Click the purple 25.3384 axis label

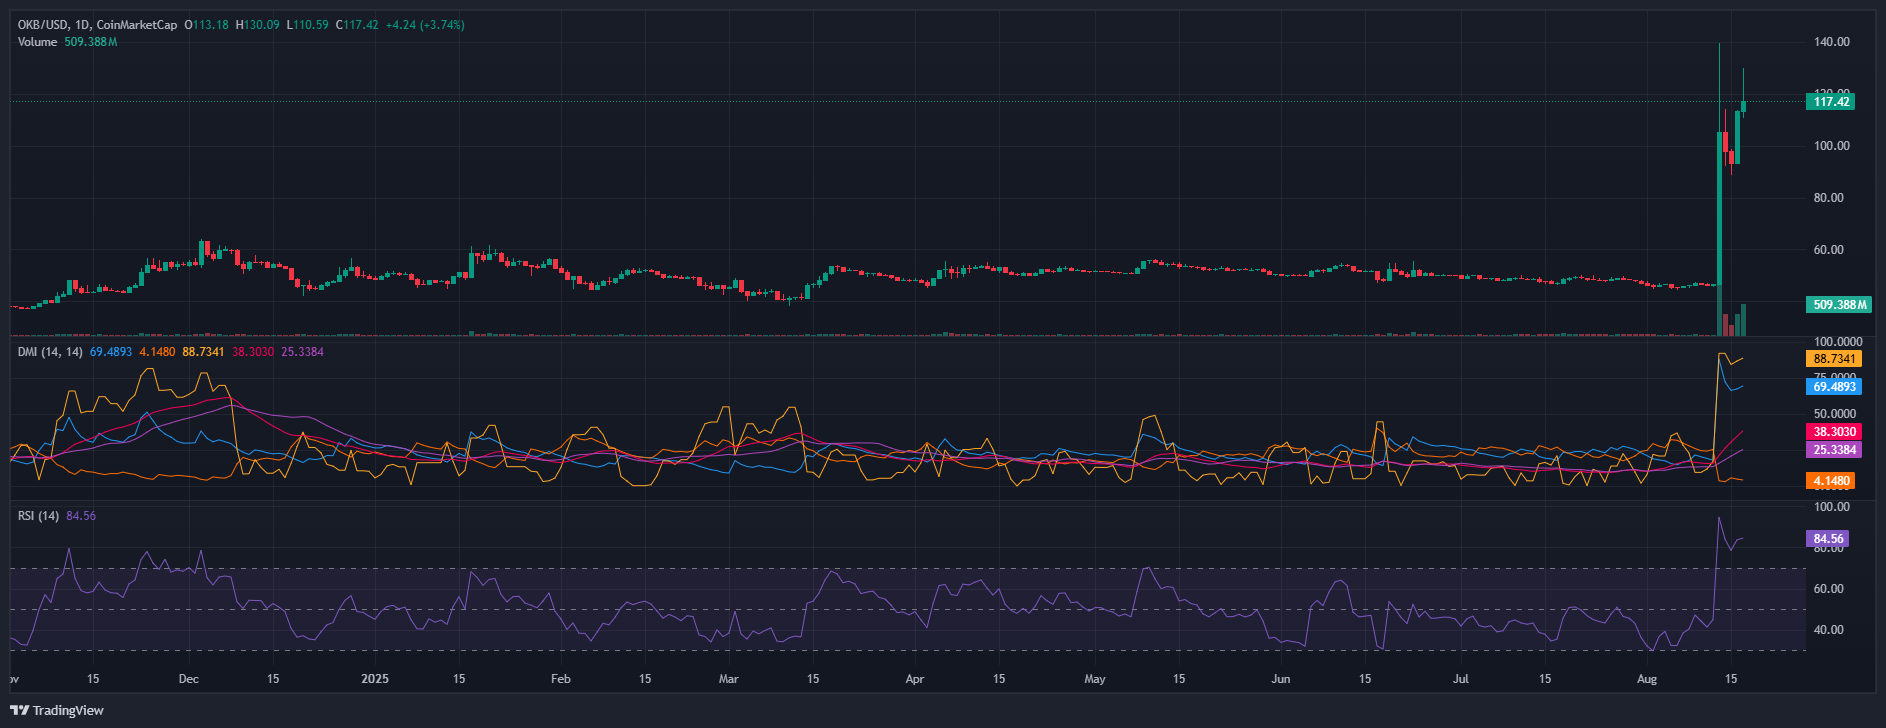pyautogui.click(x=1834, y=450)
